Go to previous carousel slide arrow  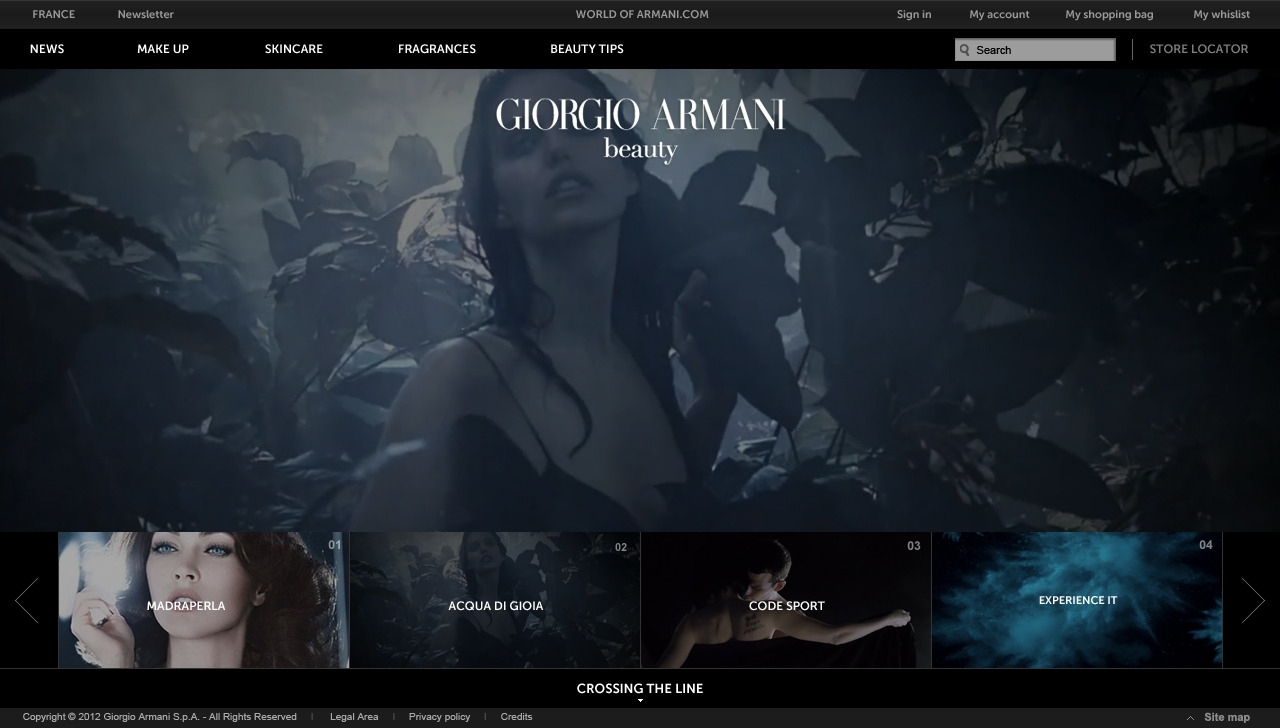click(x=27, y=600)
